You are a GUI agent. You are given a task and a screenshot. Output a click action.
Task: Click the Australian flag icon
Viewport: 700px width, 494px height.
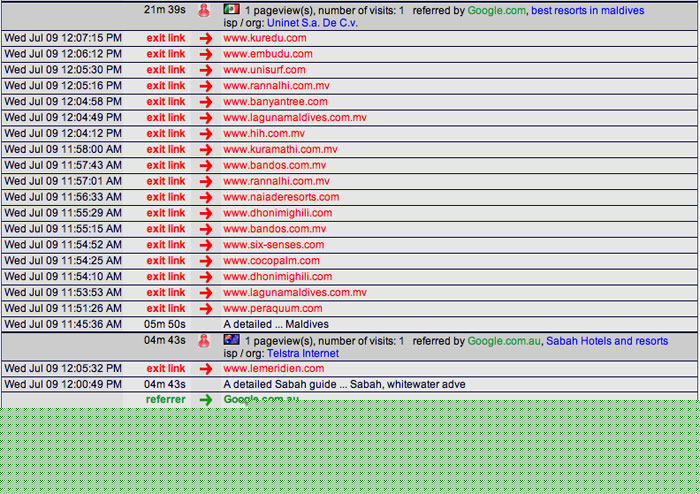(231, 340)
